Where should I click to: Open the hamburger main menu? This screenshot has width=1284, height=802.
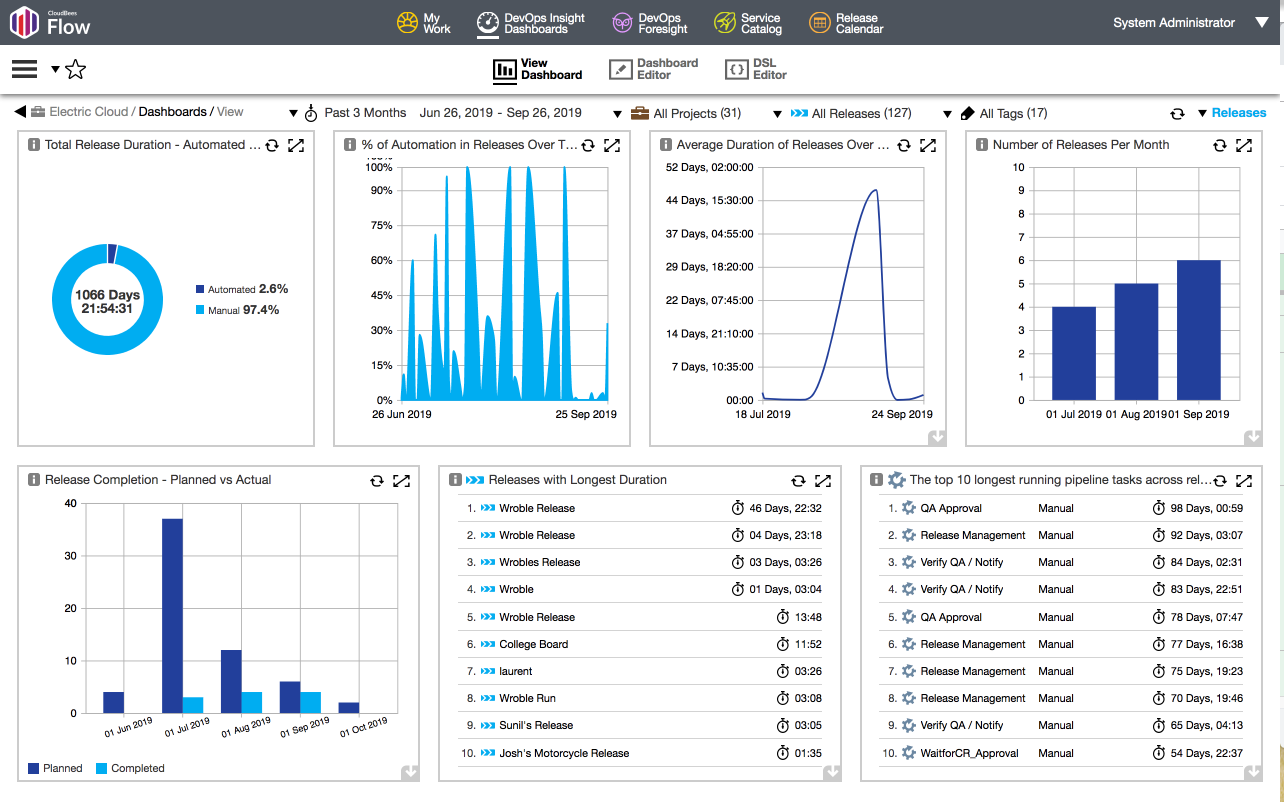pyautogui.click(x=24, y=69)
